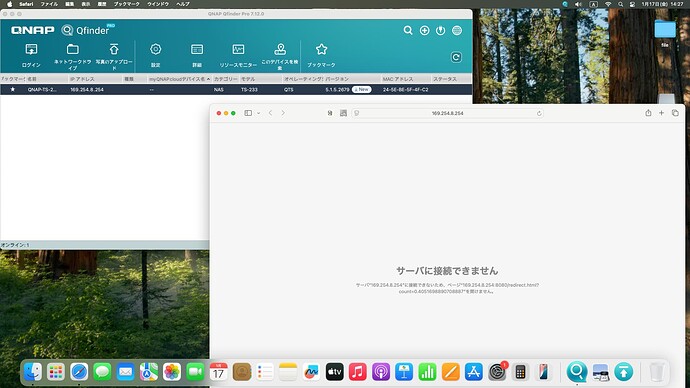Open the Apple menu
Screen dimensions: 690x388
tap(9, 4)
